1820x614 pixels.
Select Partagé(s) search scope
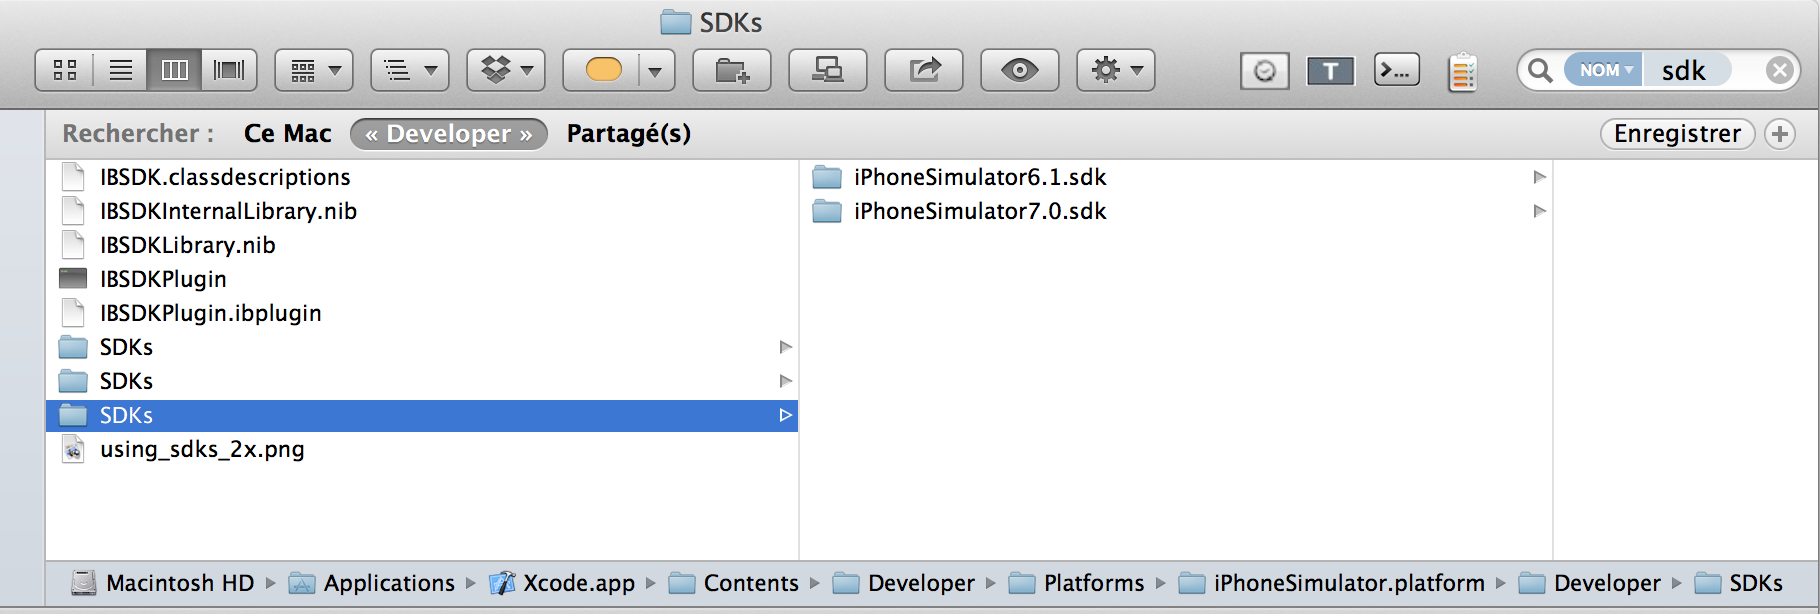(629, 134)
